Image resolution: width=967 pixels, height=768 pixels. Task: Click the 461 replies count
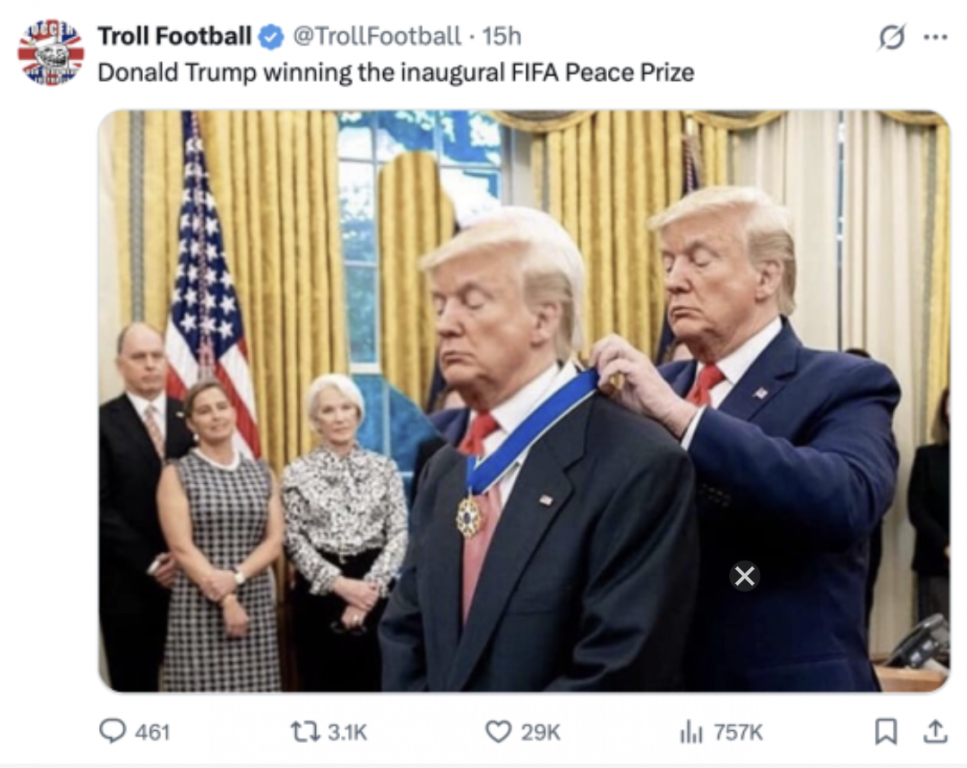tap(152, 732)
